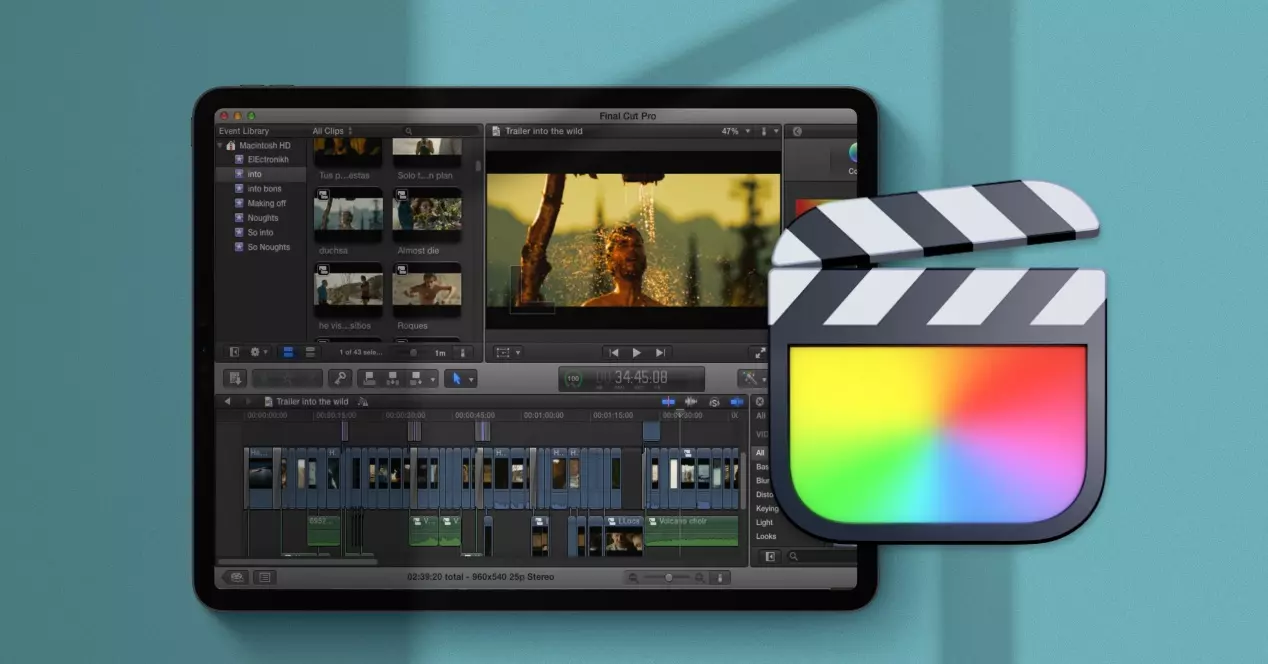This screenshot has height=664, width=1268.
Task: Open the viewer transform tool dropdown
Action: coord(507,353)
